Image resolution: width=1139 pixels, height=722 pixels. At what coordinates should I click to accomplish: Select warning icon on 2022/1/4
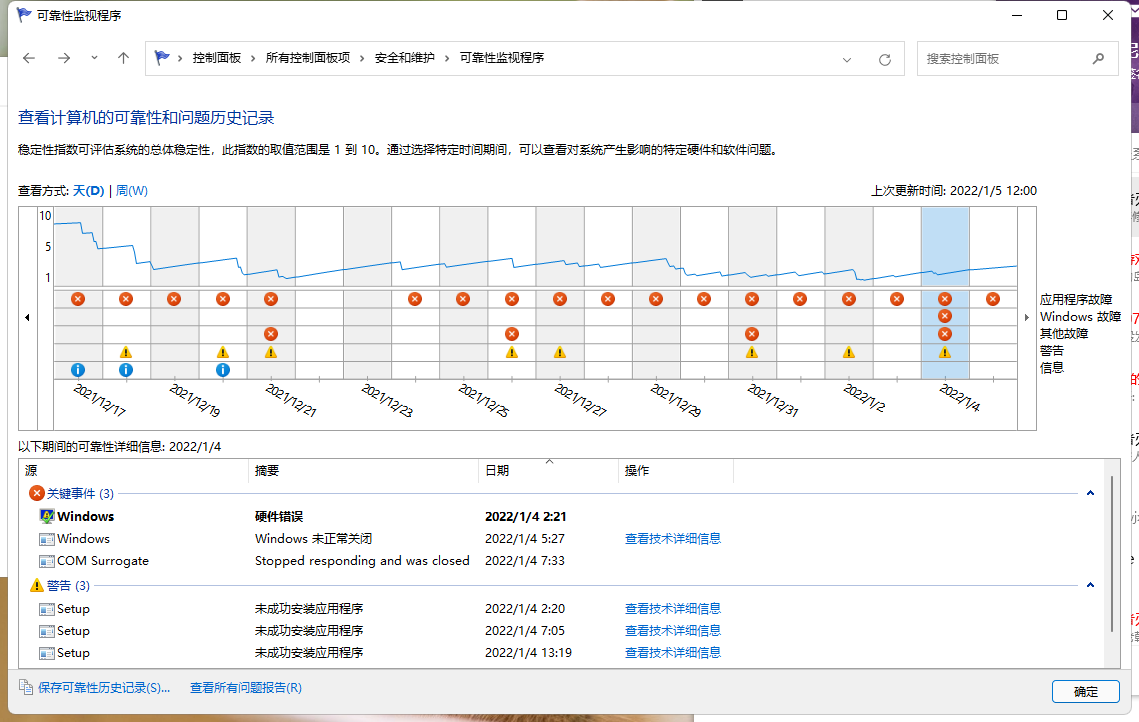(x=945, y=352)
